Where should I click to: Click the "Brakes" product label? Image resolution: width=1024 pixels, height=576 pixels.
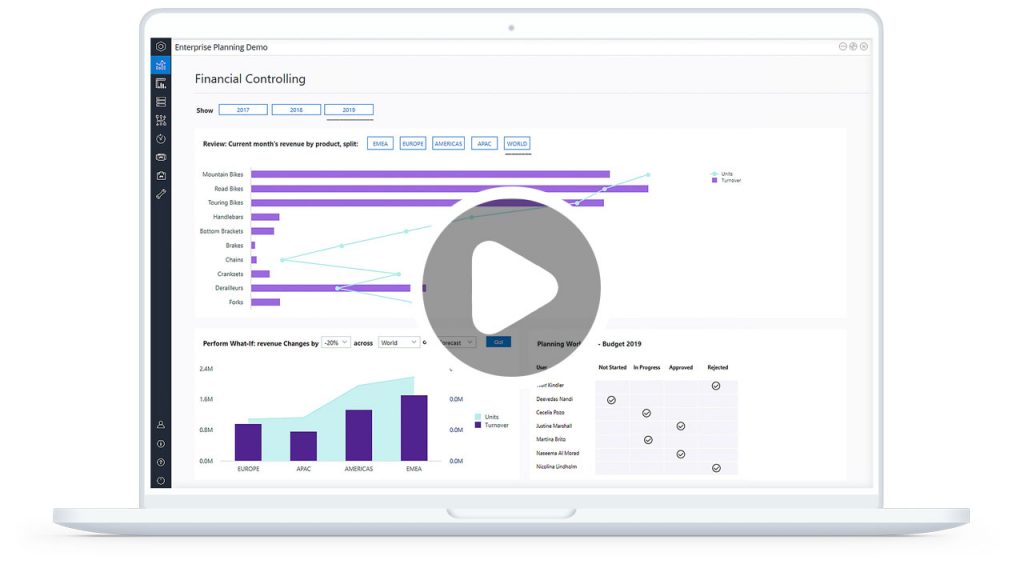[234, 246]
